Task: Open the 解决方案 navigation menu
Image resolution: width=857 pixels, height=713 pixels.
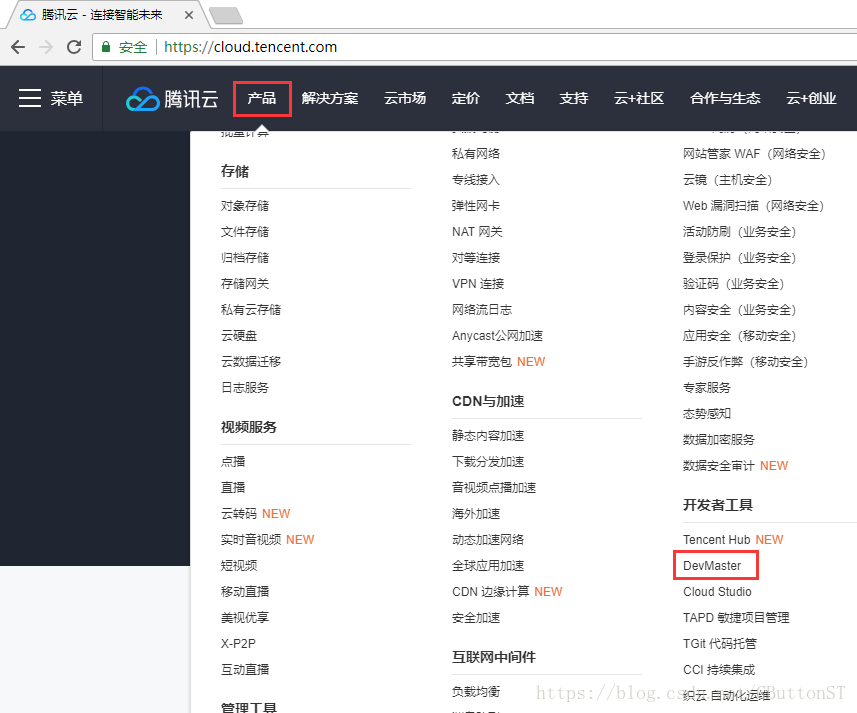Action: tap(330, 98)
